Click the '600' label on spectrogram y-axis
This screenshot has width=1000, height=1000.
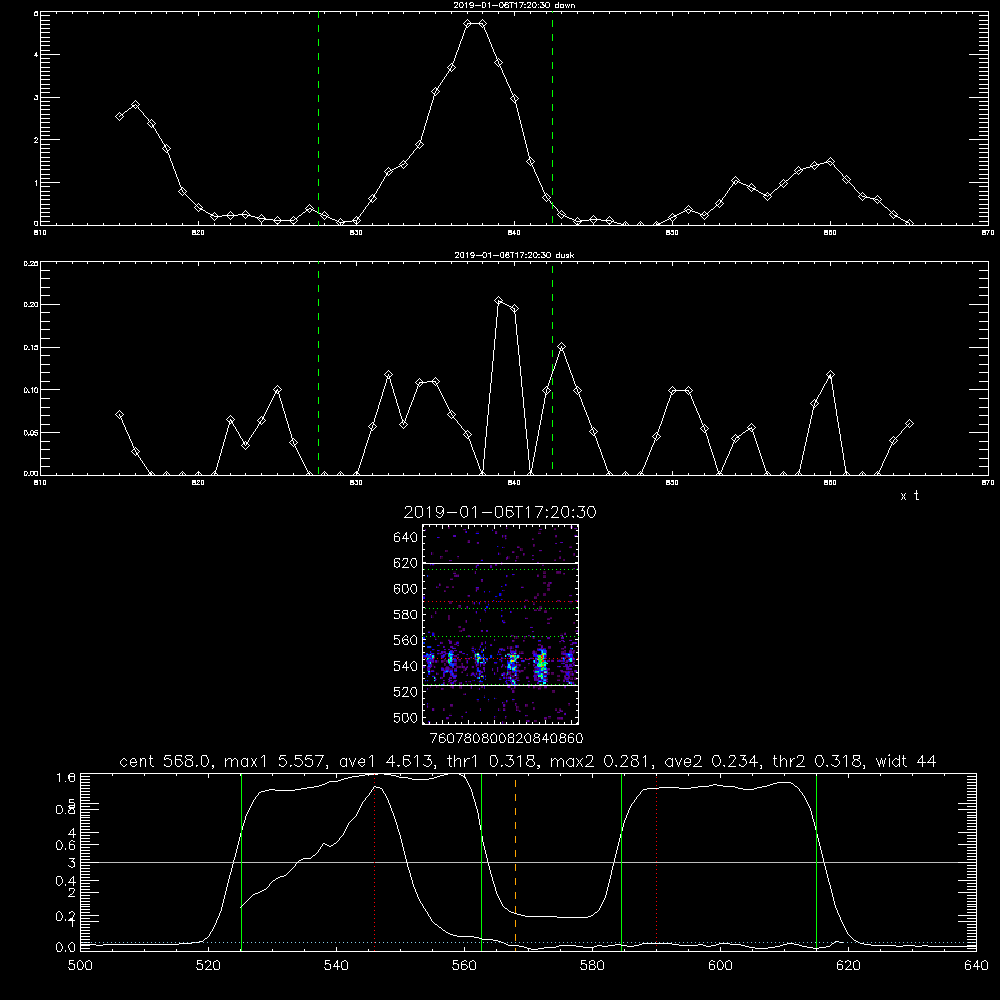tap(406, 589)
